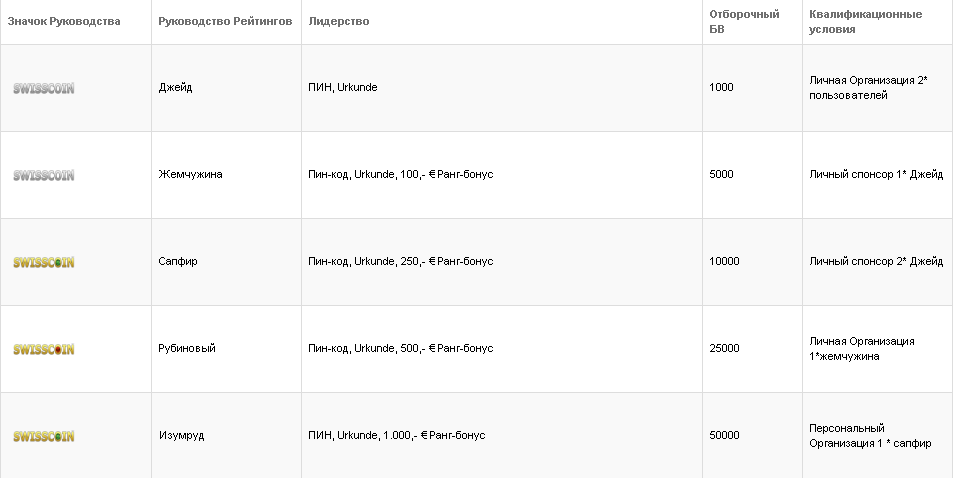Click the Рубиновый rank name cell

tap(188, 349)
